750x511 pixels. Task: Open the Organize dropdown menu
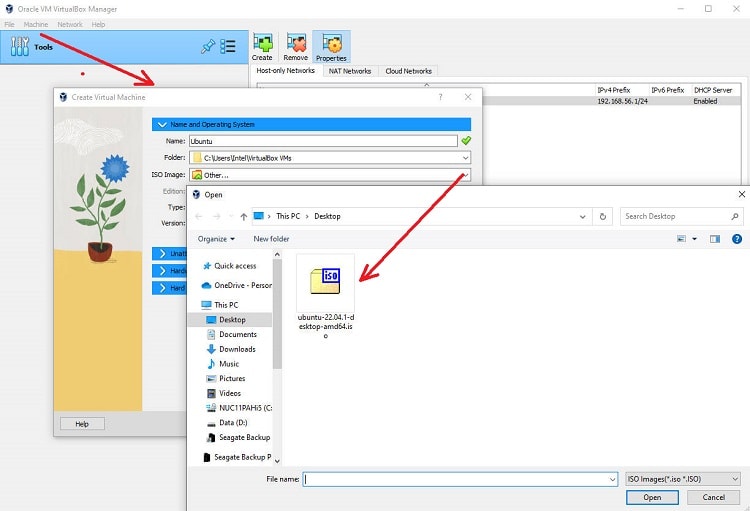pos(216,239)
